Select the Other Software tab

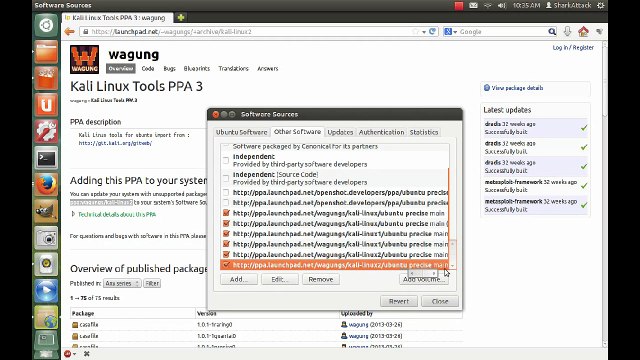pos(297,132)
